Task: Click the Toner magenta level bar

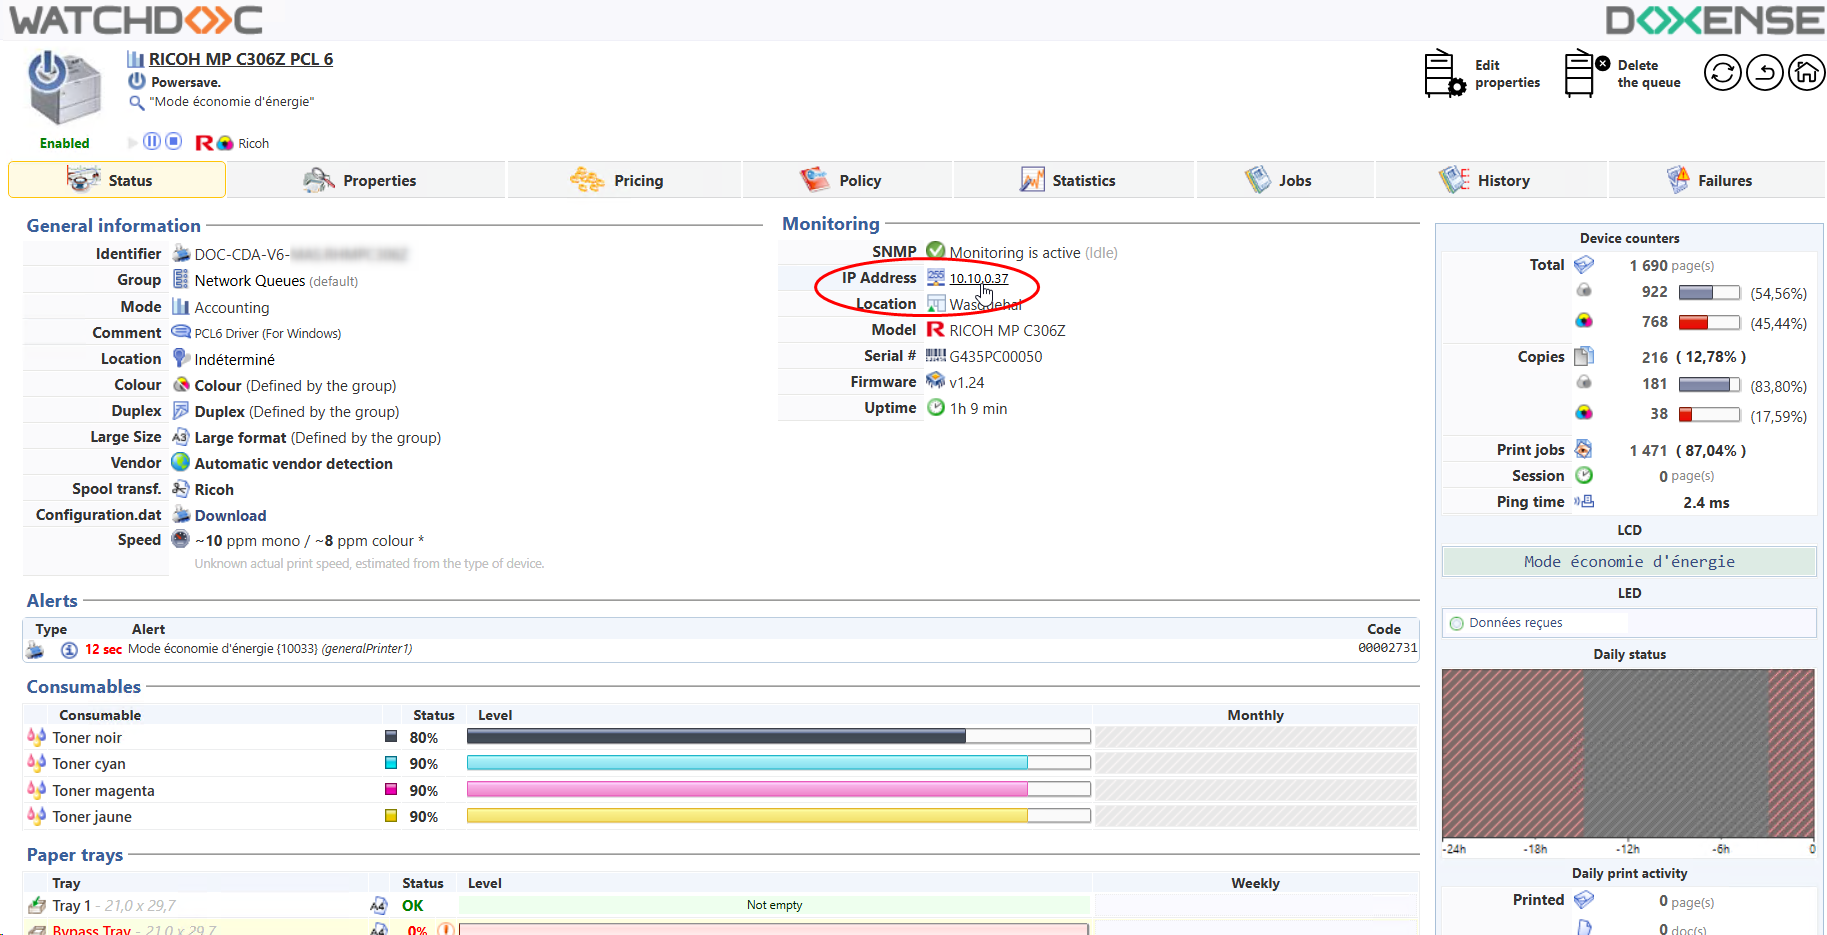Action: 778,789
